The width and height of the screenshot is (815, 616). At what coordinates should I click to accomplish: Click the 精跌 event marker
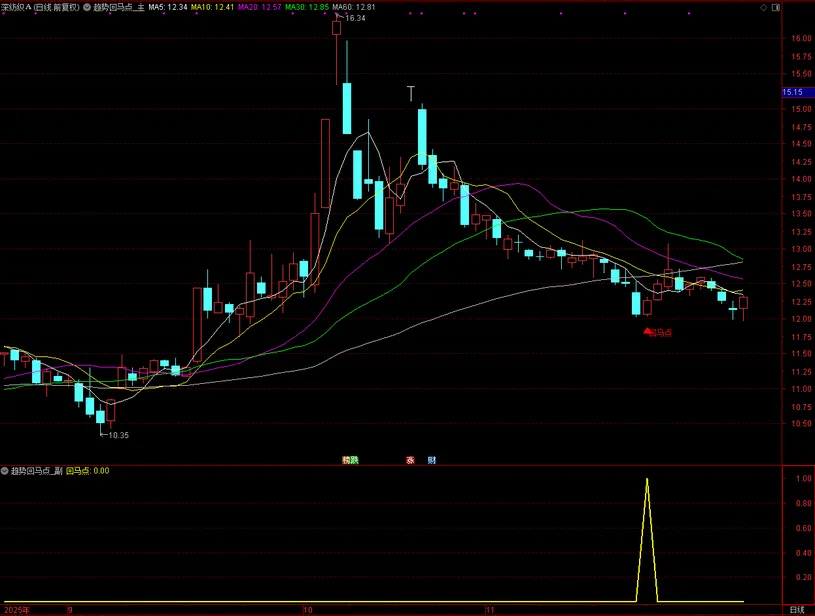(350, 460)
